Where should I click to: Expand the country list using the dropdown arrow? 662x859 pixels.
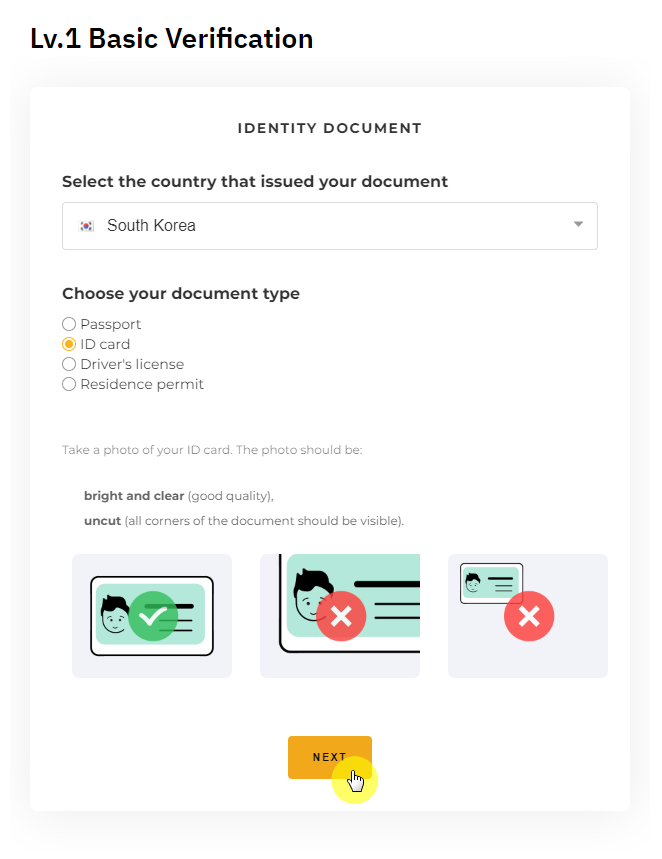[x=578, y=225]
